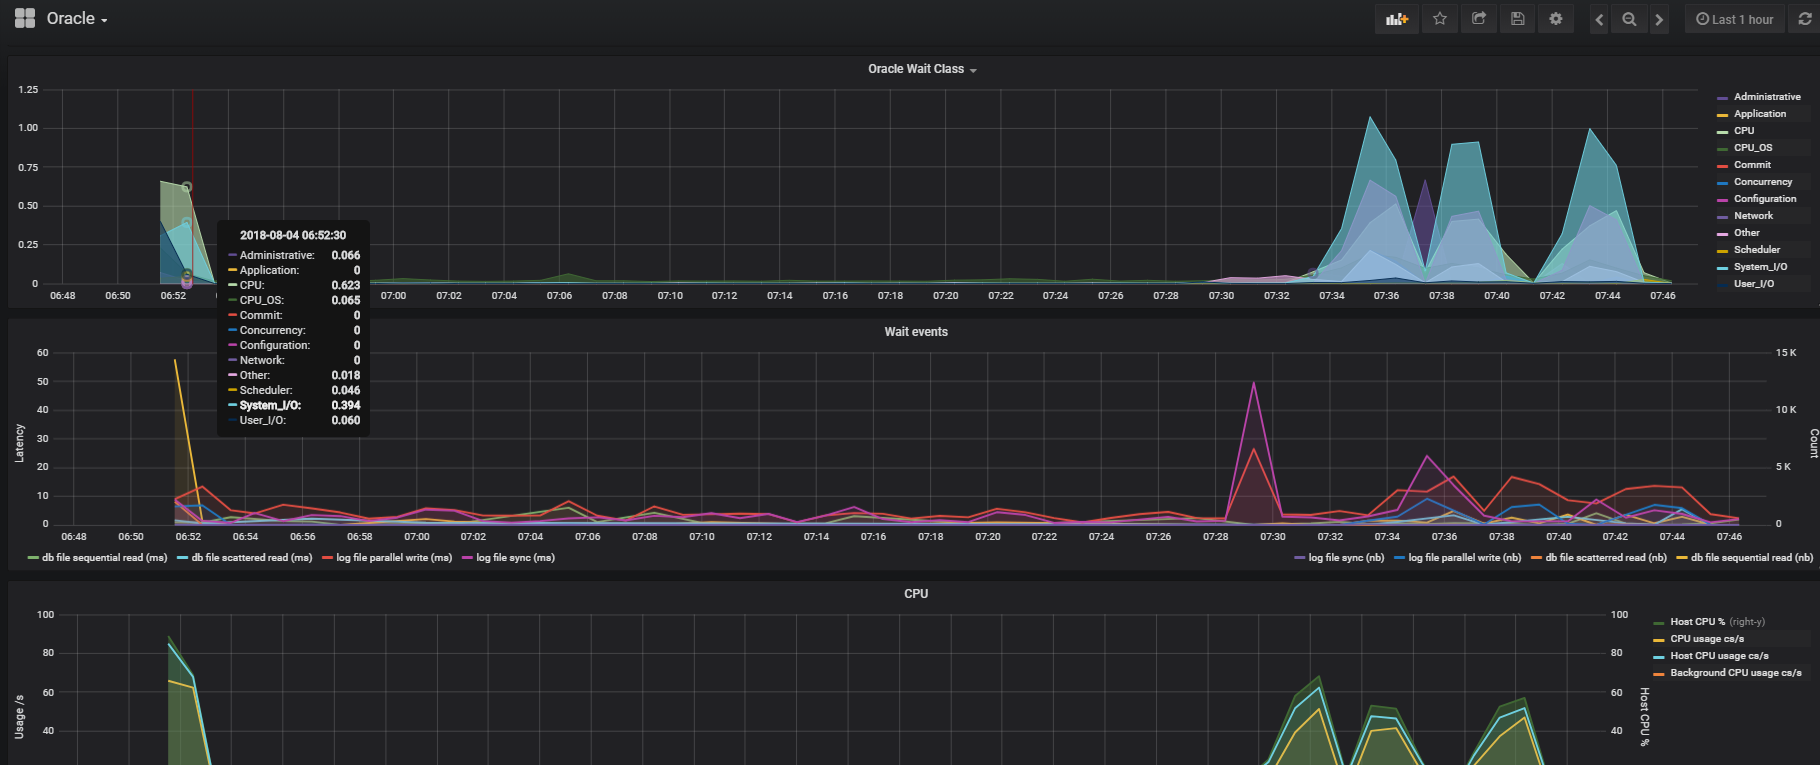
Task: Click the Grafana dashboards grid icon
Action: click(x=25, y=18)
